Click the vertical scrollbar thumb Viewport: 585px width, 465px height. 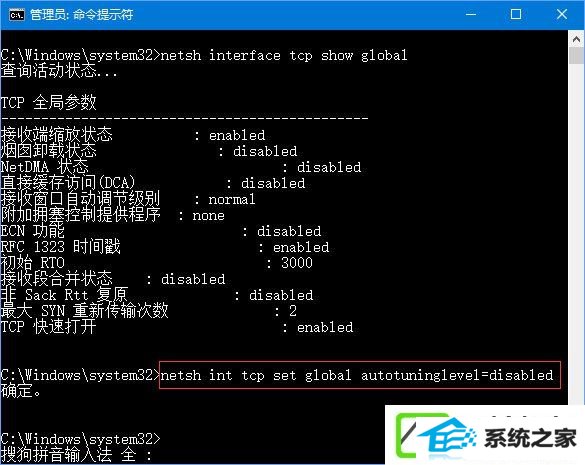click(576, 56)
